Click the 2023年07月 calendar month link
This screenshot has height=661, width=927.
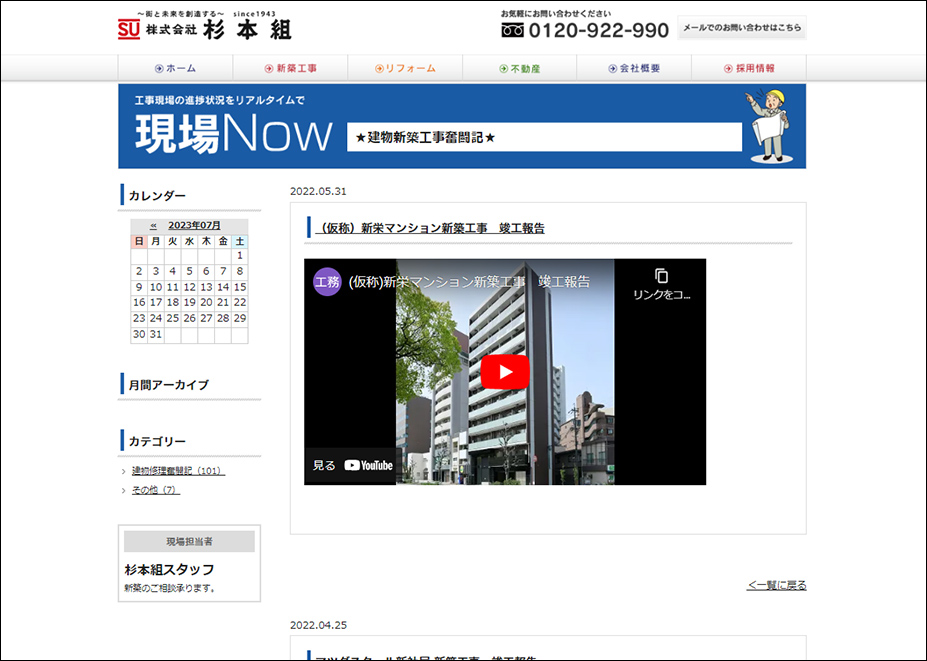[194, 225]
